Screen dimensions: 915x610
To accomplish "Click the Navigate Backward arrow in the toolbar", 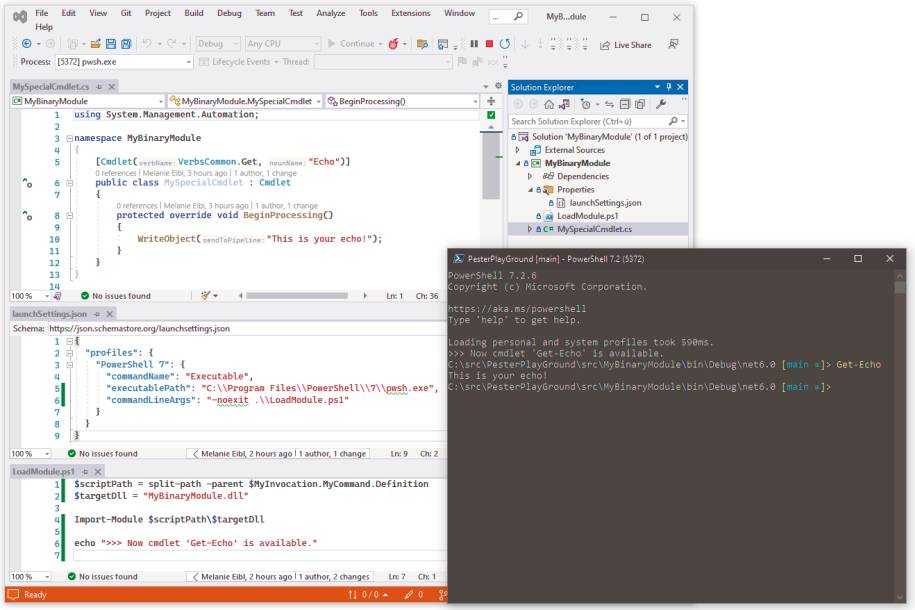I will [26, 44].
